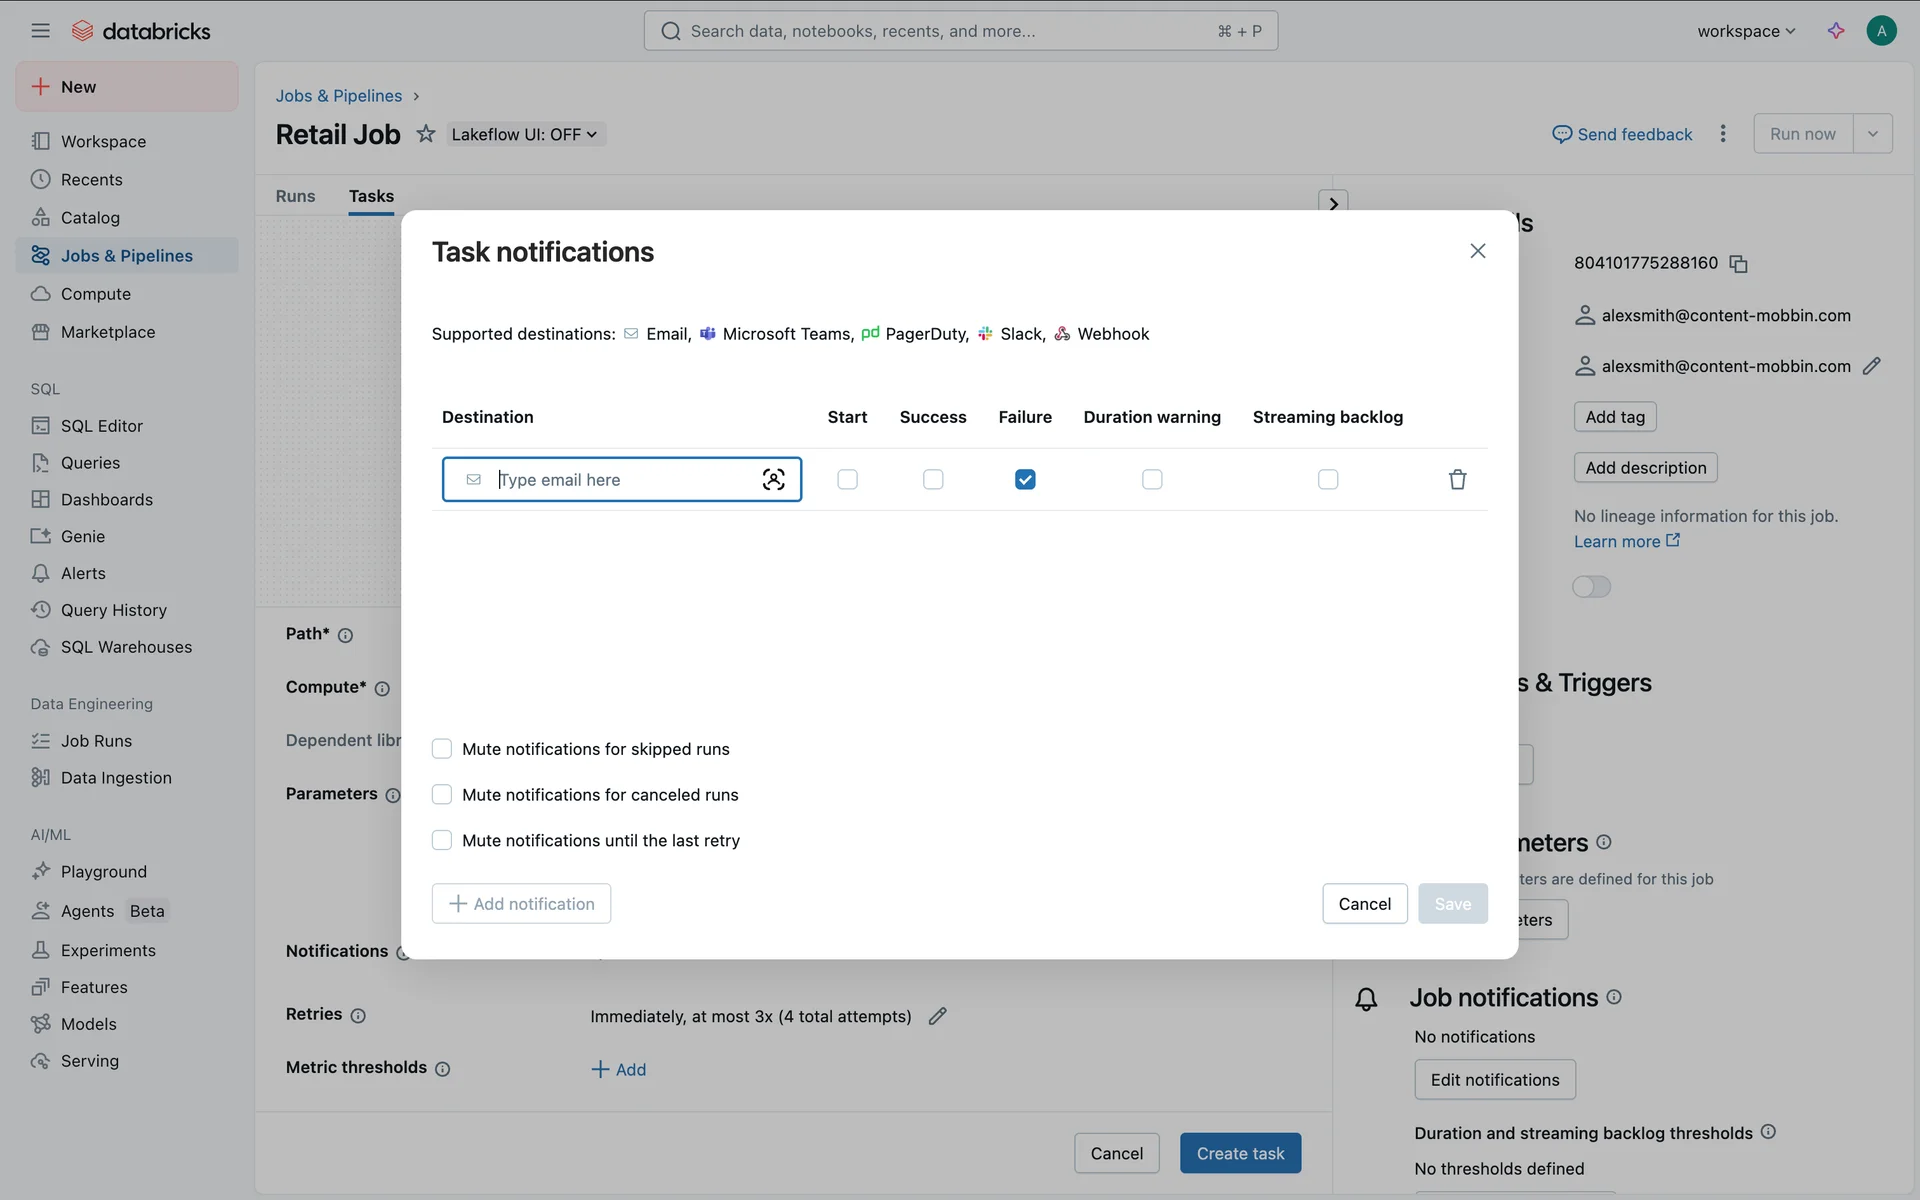This screenshot has height=1200, width=1920.
Task: Click the user lookup icon in email field
Action: coord(773,480)
